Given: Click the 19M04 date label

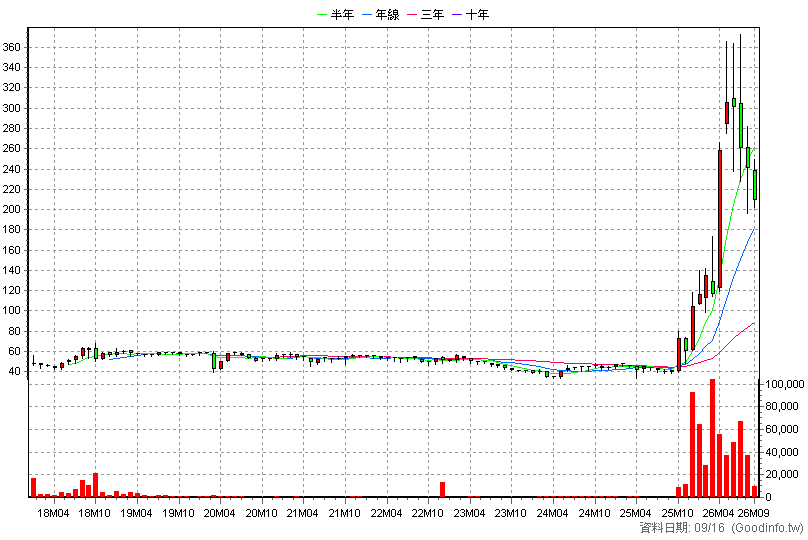Looking at the screenshot, I should click(x=137, y=513).
